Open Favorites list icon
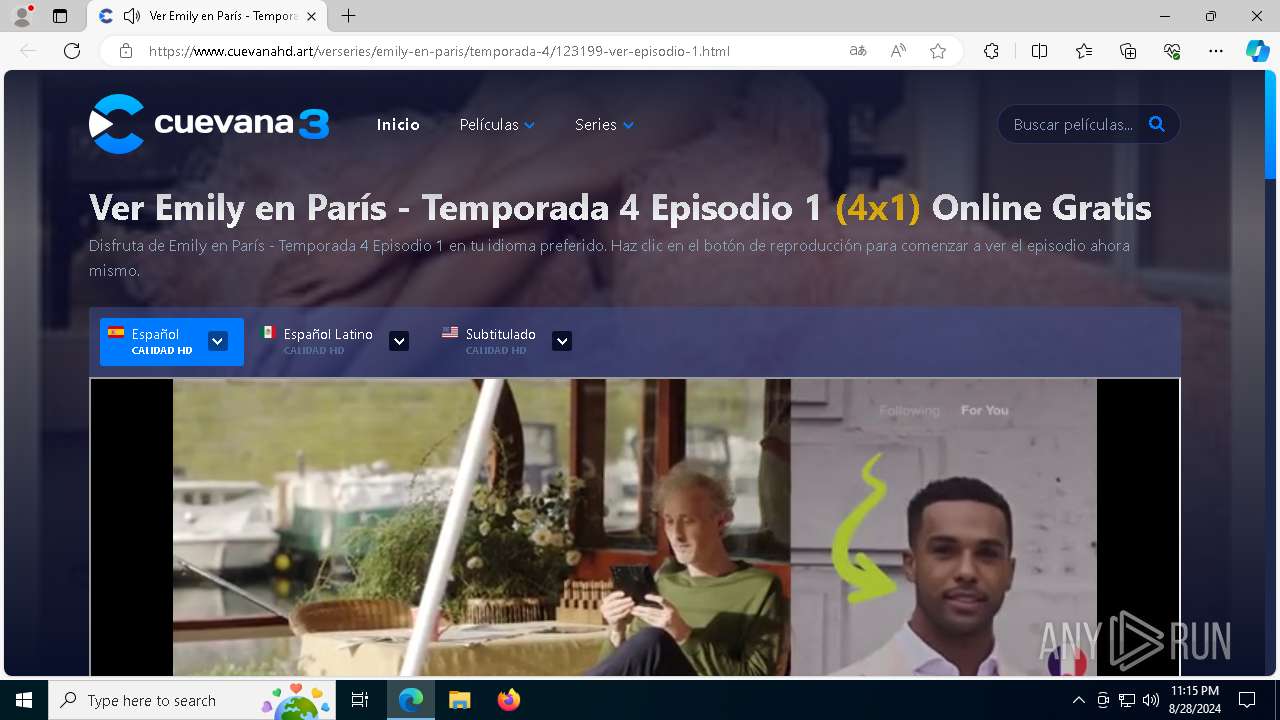Viewport: 1280px width, 720px height. (1084, 51)
